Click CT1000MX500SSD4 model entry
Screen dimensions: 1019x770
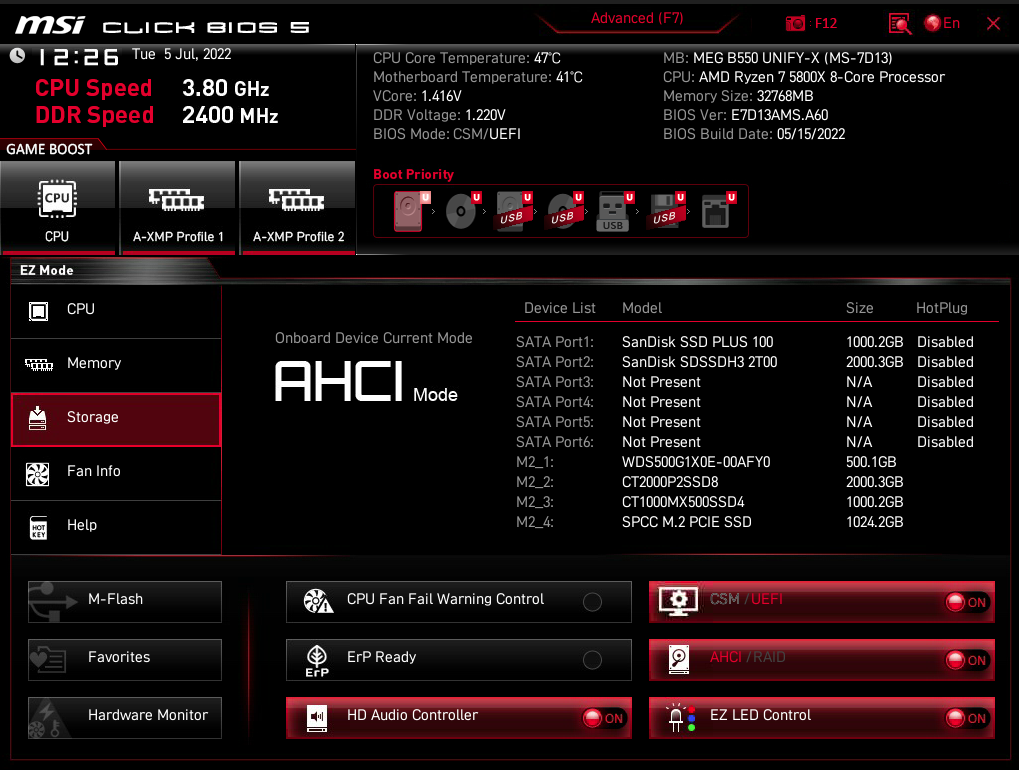pyautogui.click(x=683, y=502)
